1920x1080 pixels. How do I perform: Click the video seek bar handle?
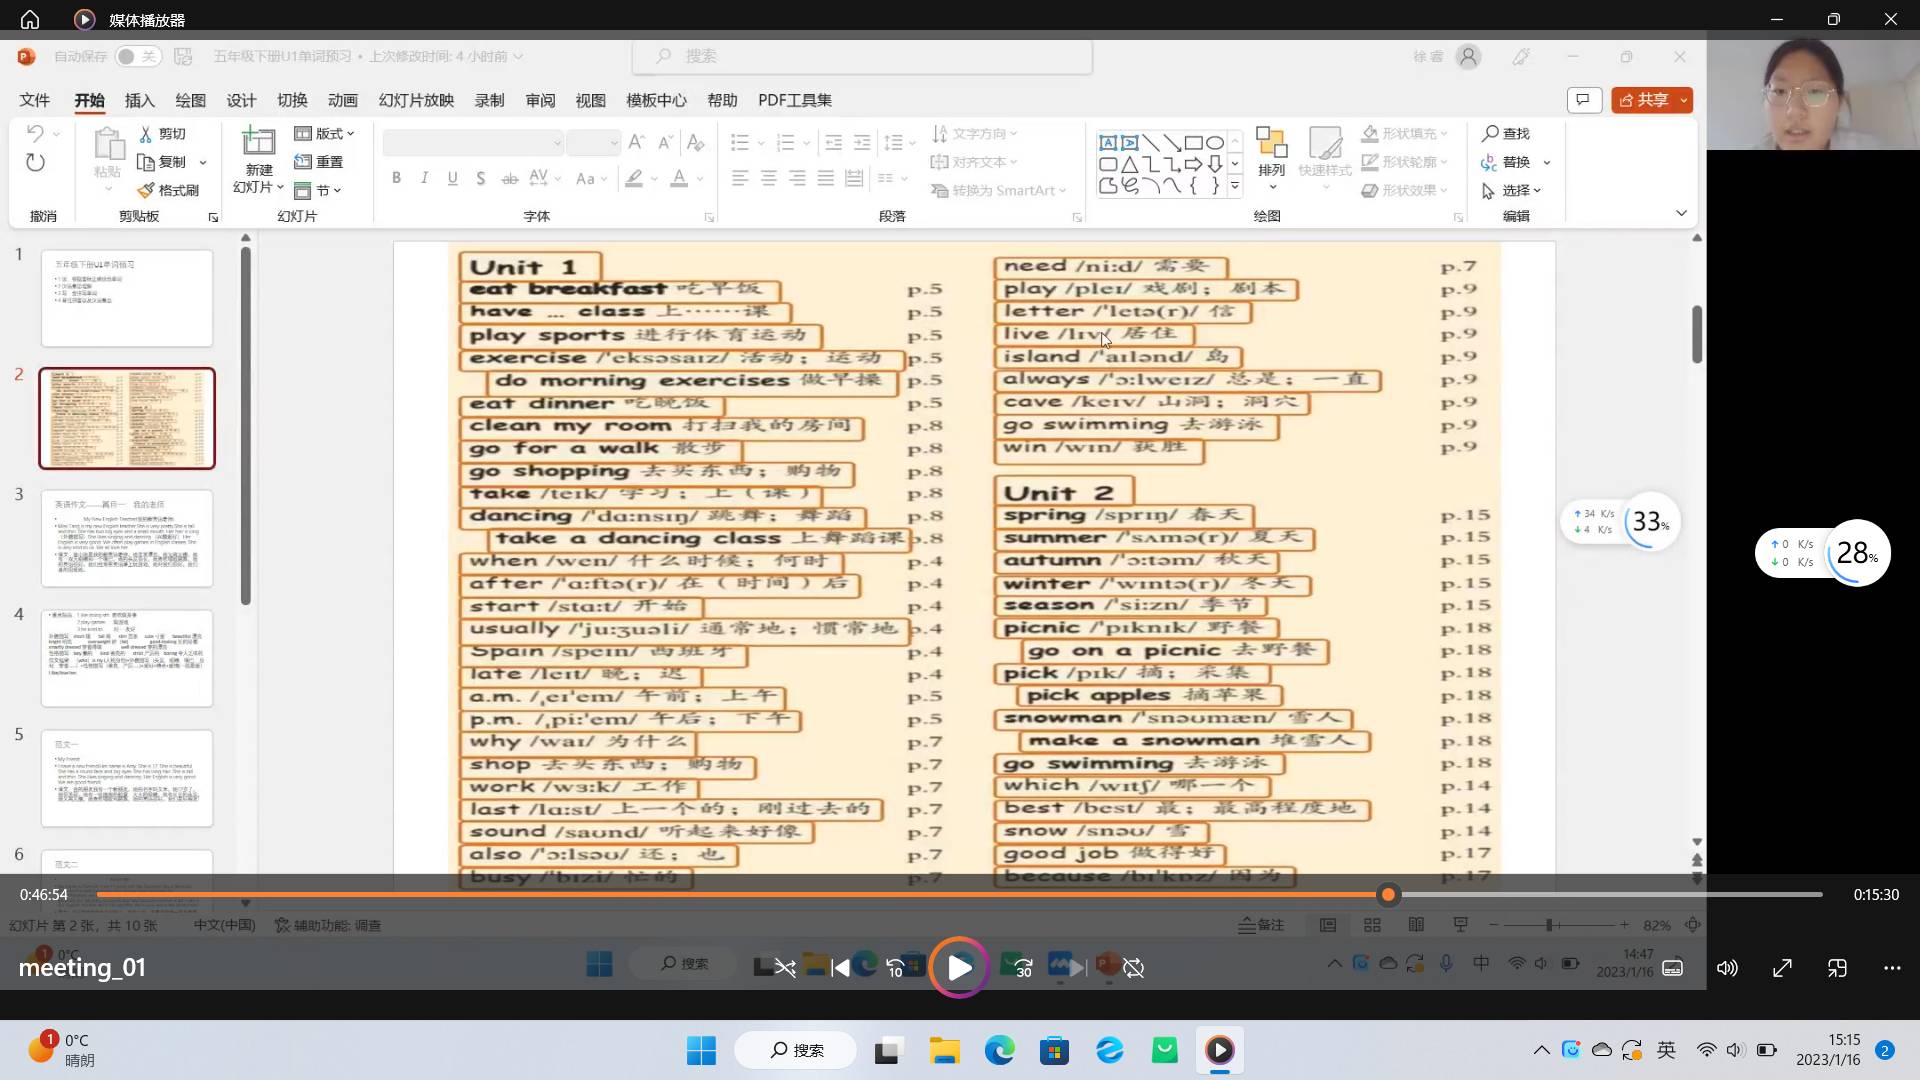[1388, 894]
